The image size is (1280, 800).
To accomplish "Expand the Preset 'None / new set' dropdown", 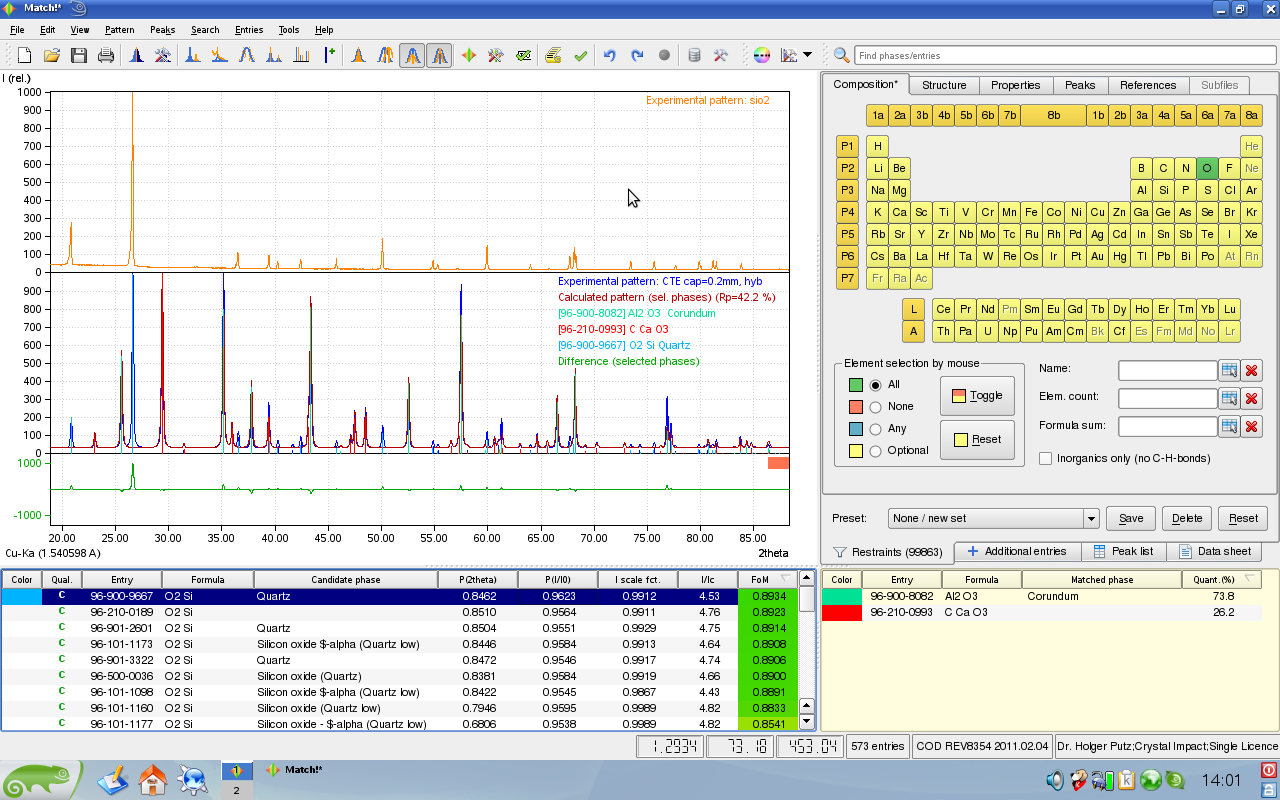I will click(1091, 519).
